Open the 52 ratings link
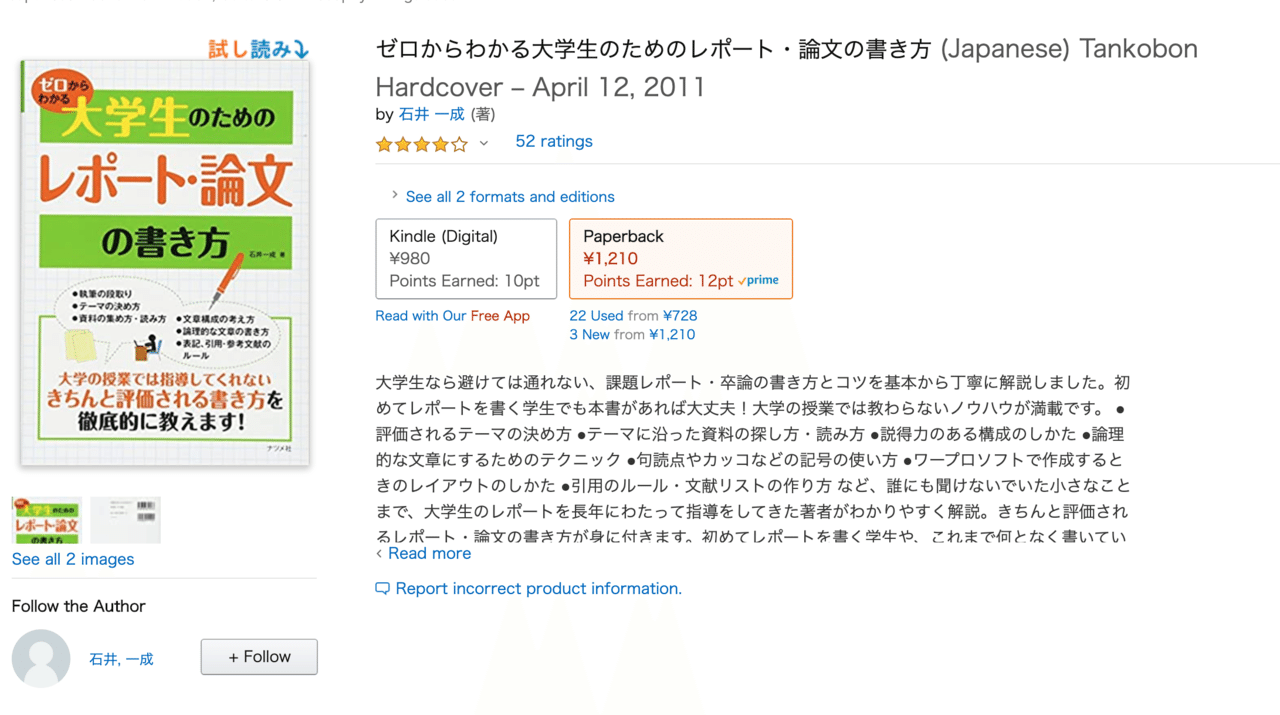 point(553,141)
